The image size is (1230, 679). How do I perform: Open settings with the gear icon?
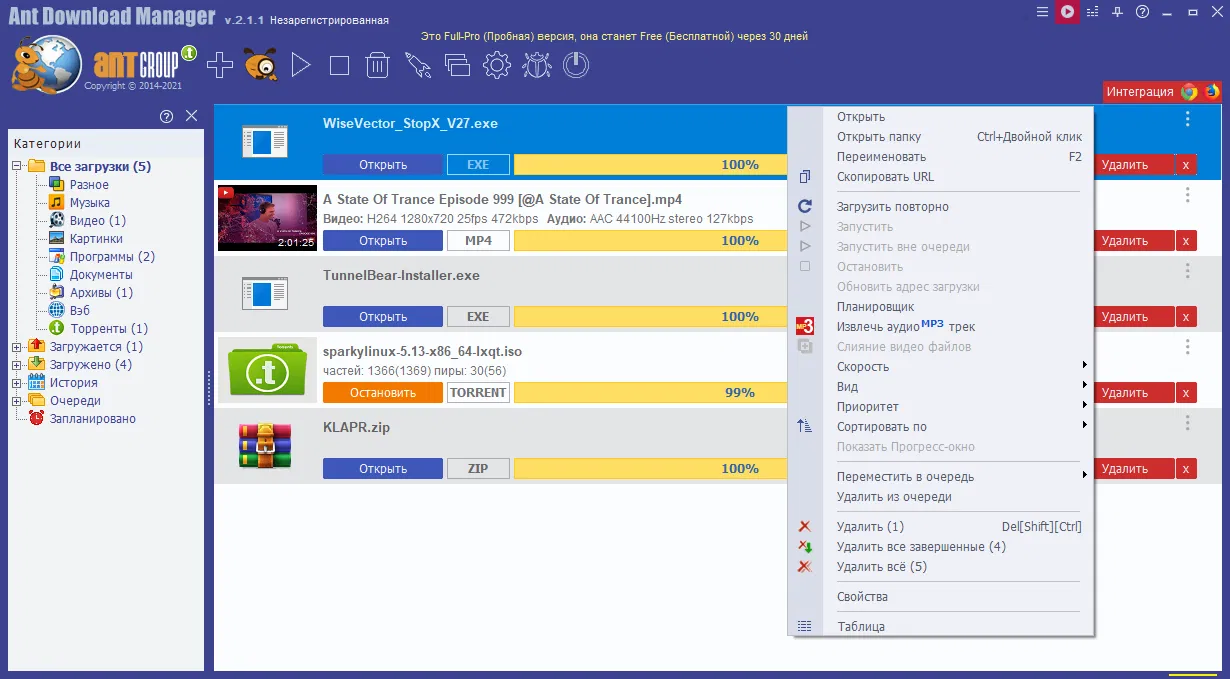click(x=497, y=66)
